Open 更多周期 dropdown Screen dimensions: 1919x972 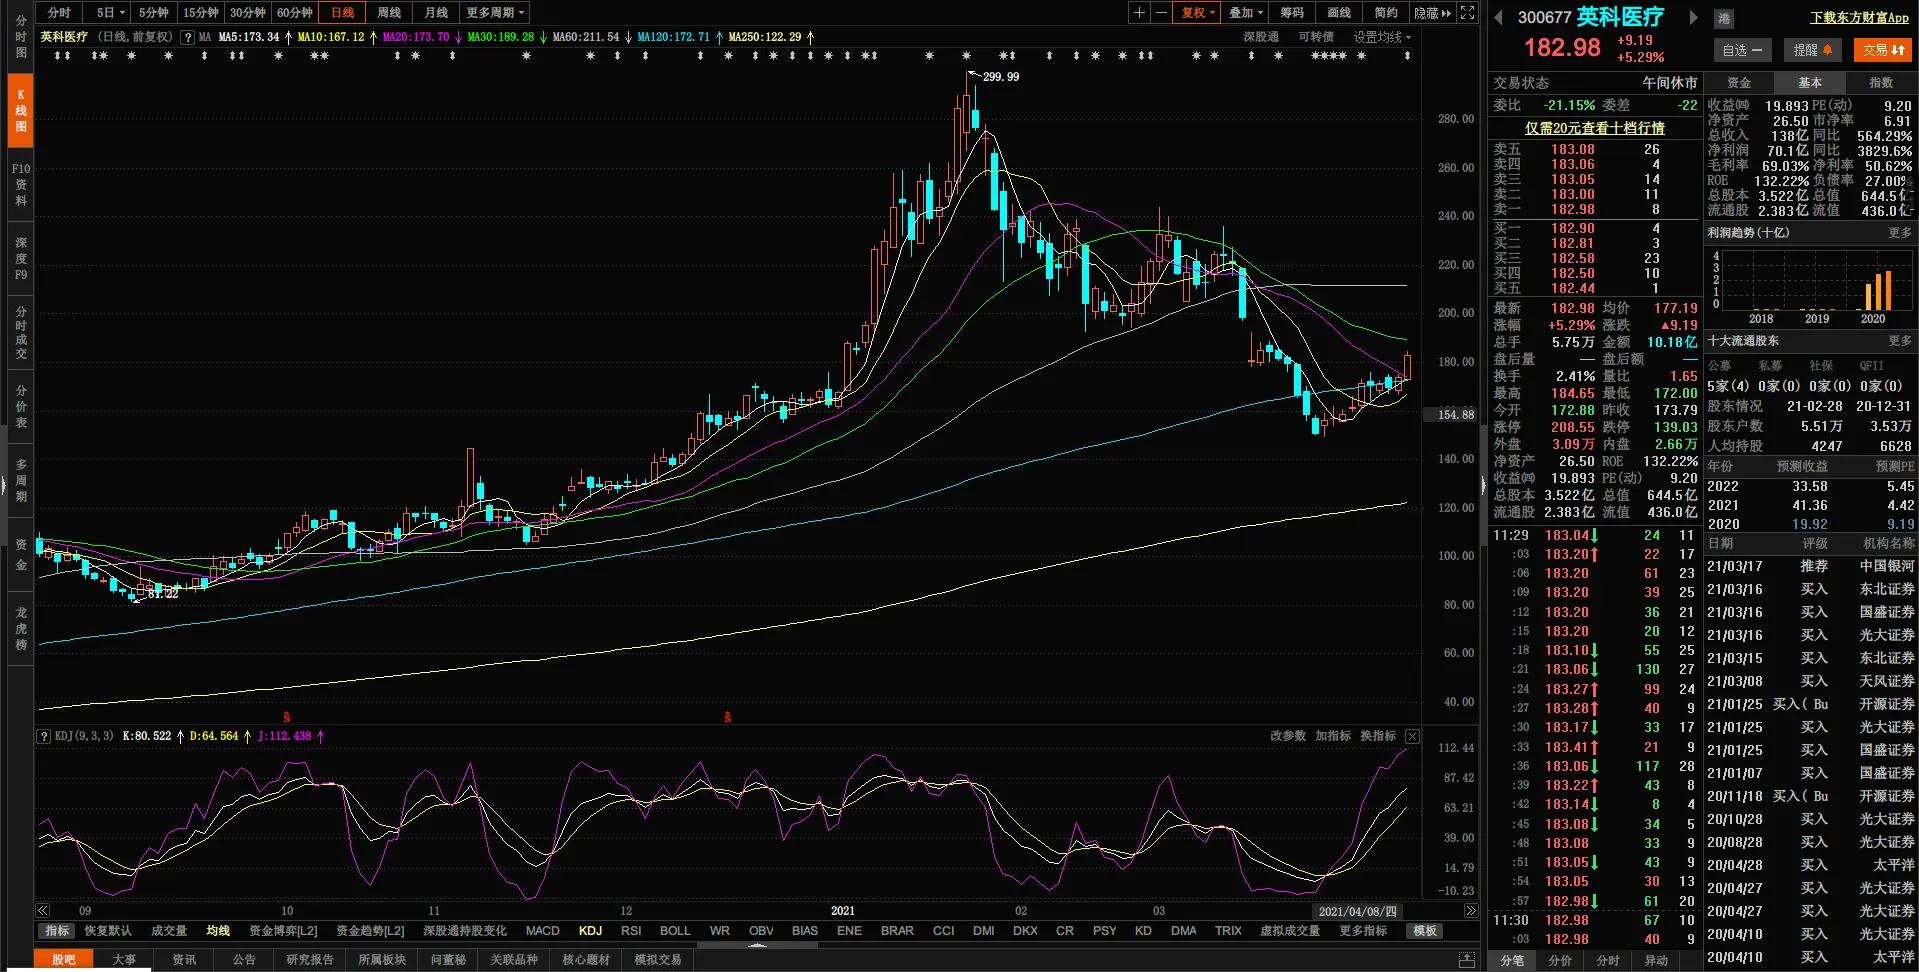(495, 13)
